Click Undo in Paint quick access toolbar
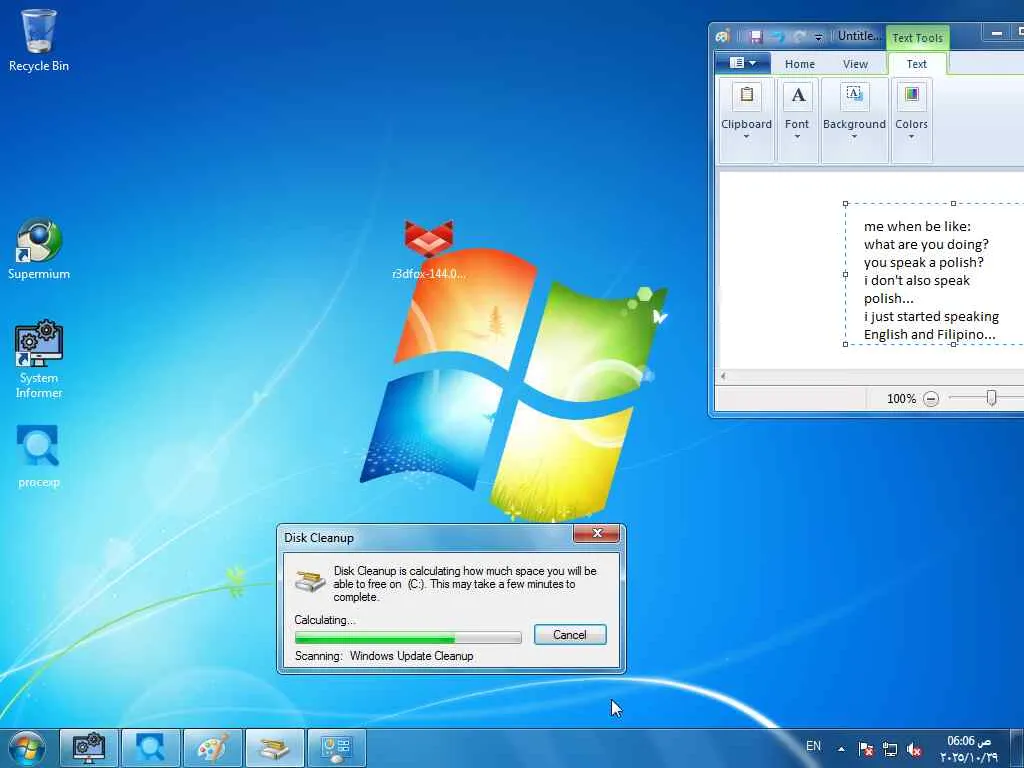This screenshot has width=1024, height=768. (778, 37)
